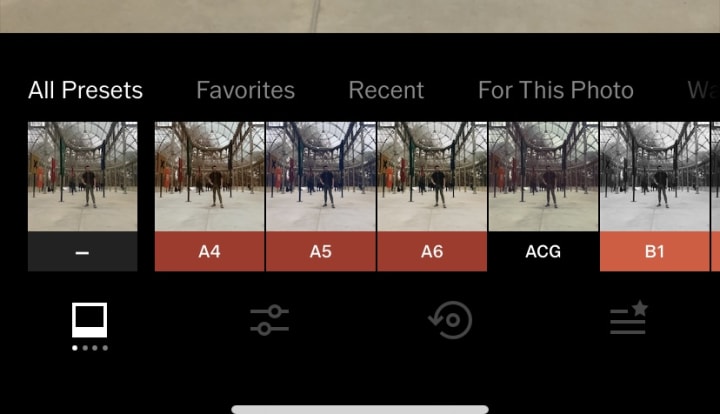Screen dimensions: 720x414
Task: Open the For This Photo tab
Action: 556,90
